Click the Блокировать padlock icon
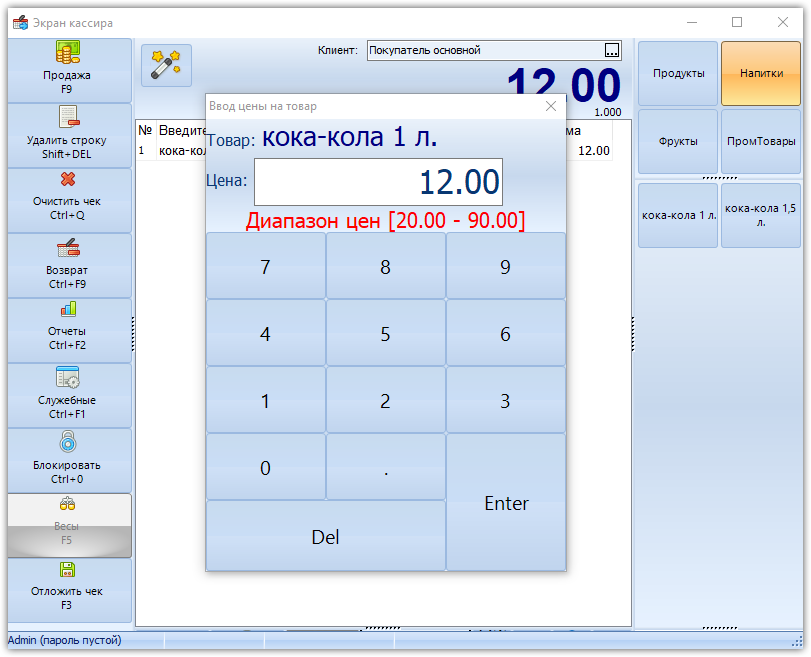 pos(68,442)
